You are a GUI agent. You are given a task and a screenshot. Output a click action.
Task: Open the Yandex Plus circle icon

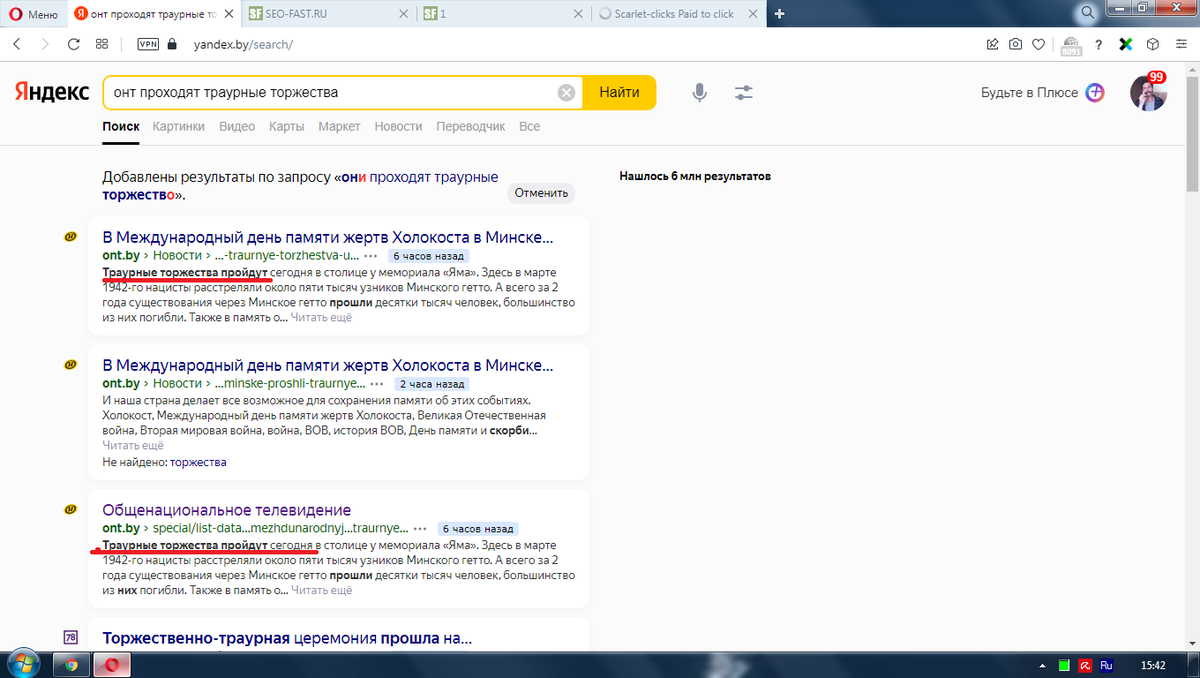pos(1095,92)
